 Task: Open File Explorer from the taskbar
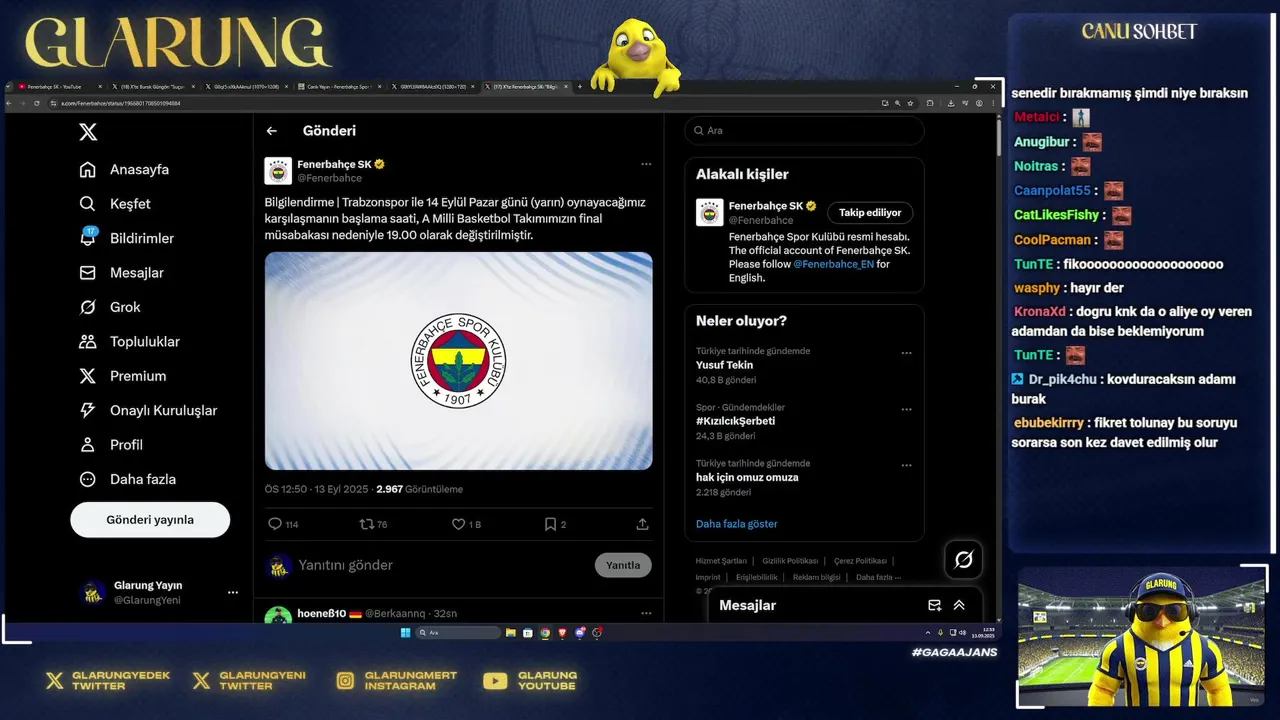click(510, 633)
